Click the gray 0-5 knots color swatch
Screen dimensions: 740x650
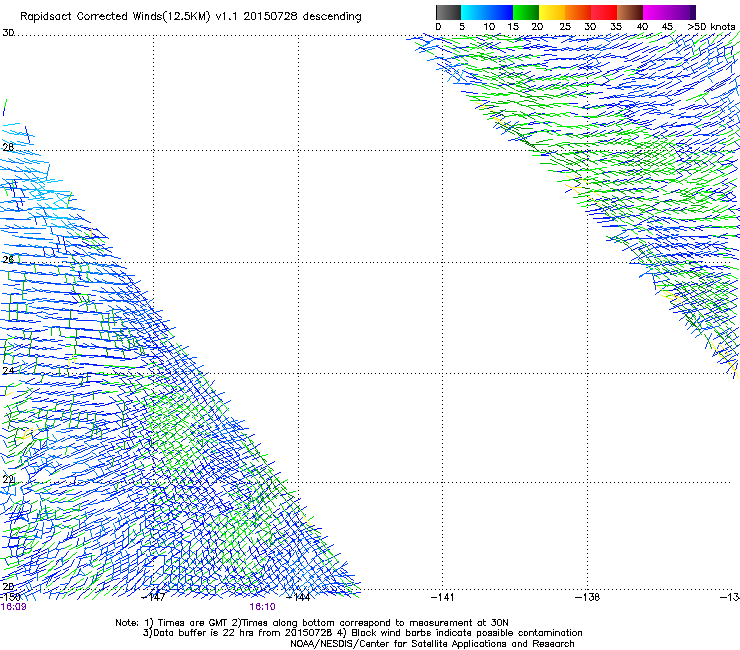(x=448, y=12)
